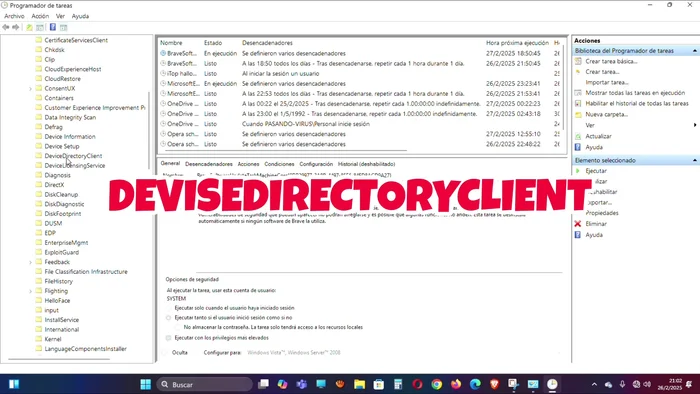
Task: Select the LanguageComponentsInstaller folder
Action: pyautogui.click(x=85, y=348)
